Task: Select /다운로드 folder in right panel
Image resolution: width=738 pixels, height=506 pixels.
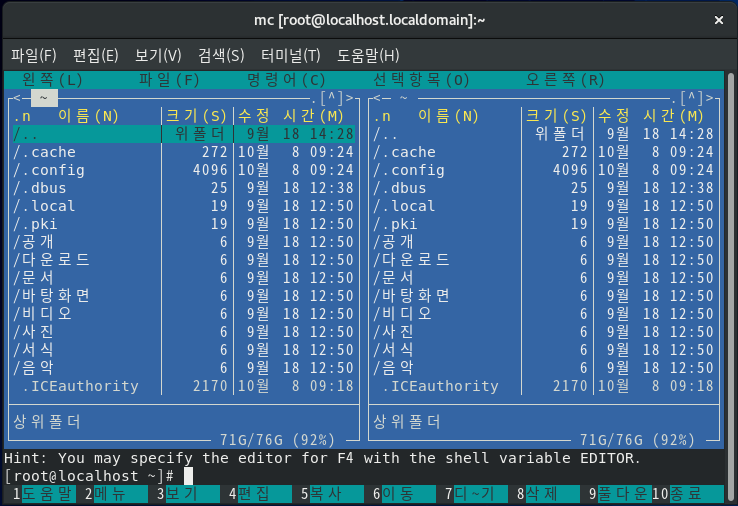Action: (544, 260)
